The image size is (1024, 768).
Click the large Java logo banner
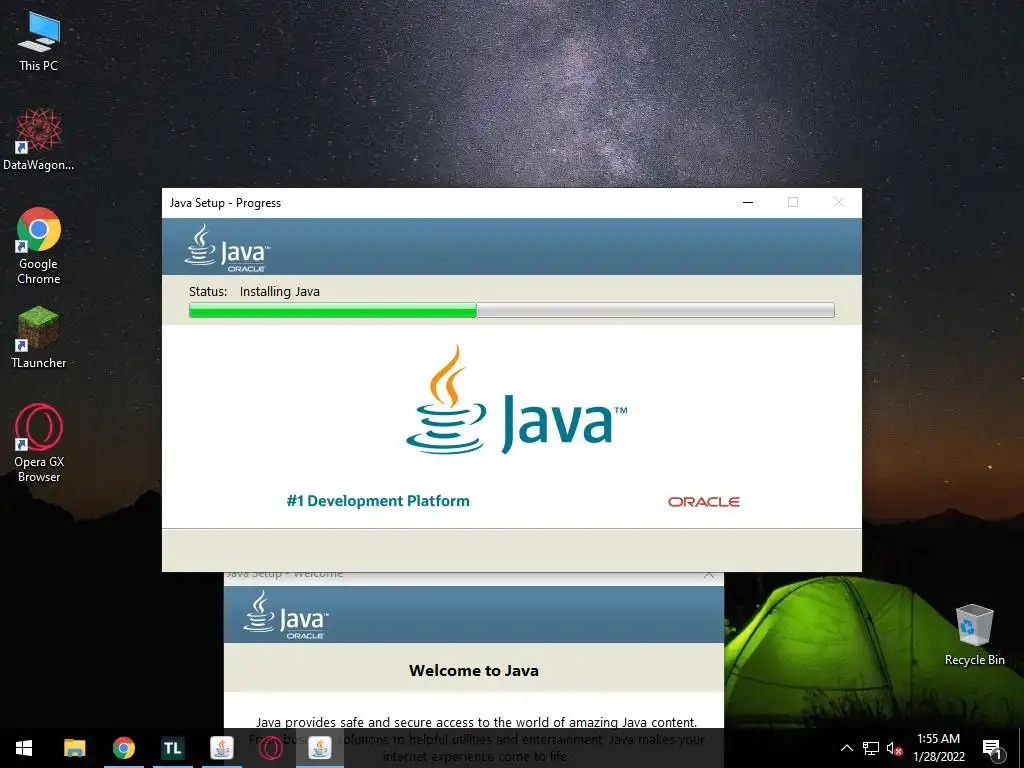point(516,400)
